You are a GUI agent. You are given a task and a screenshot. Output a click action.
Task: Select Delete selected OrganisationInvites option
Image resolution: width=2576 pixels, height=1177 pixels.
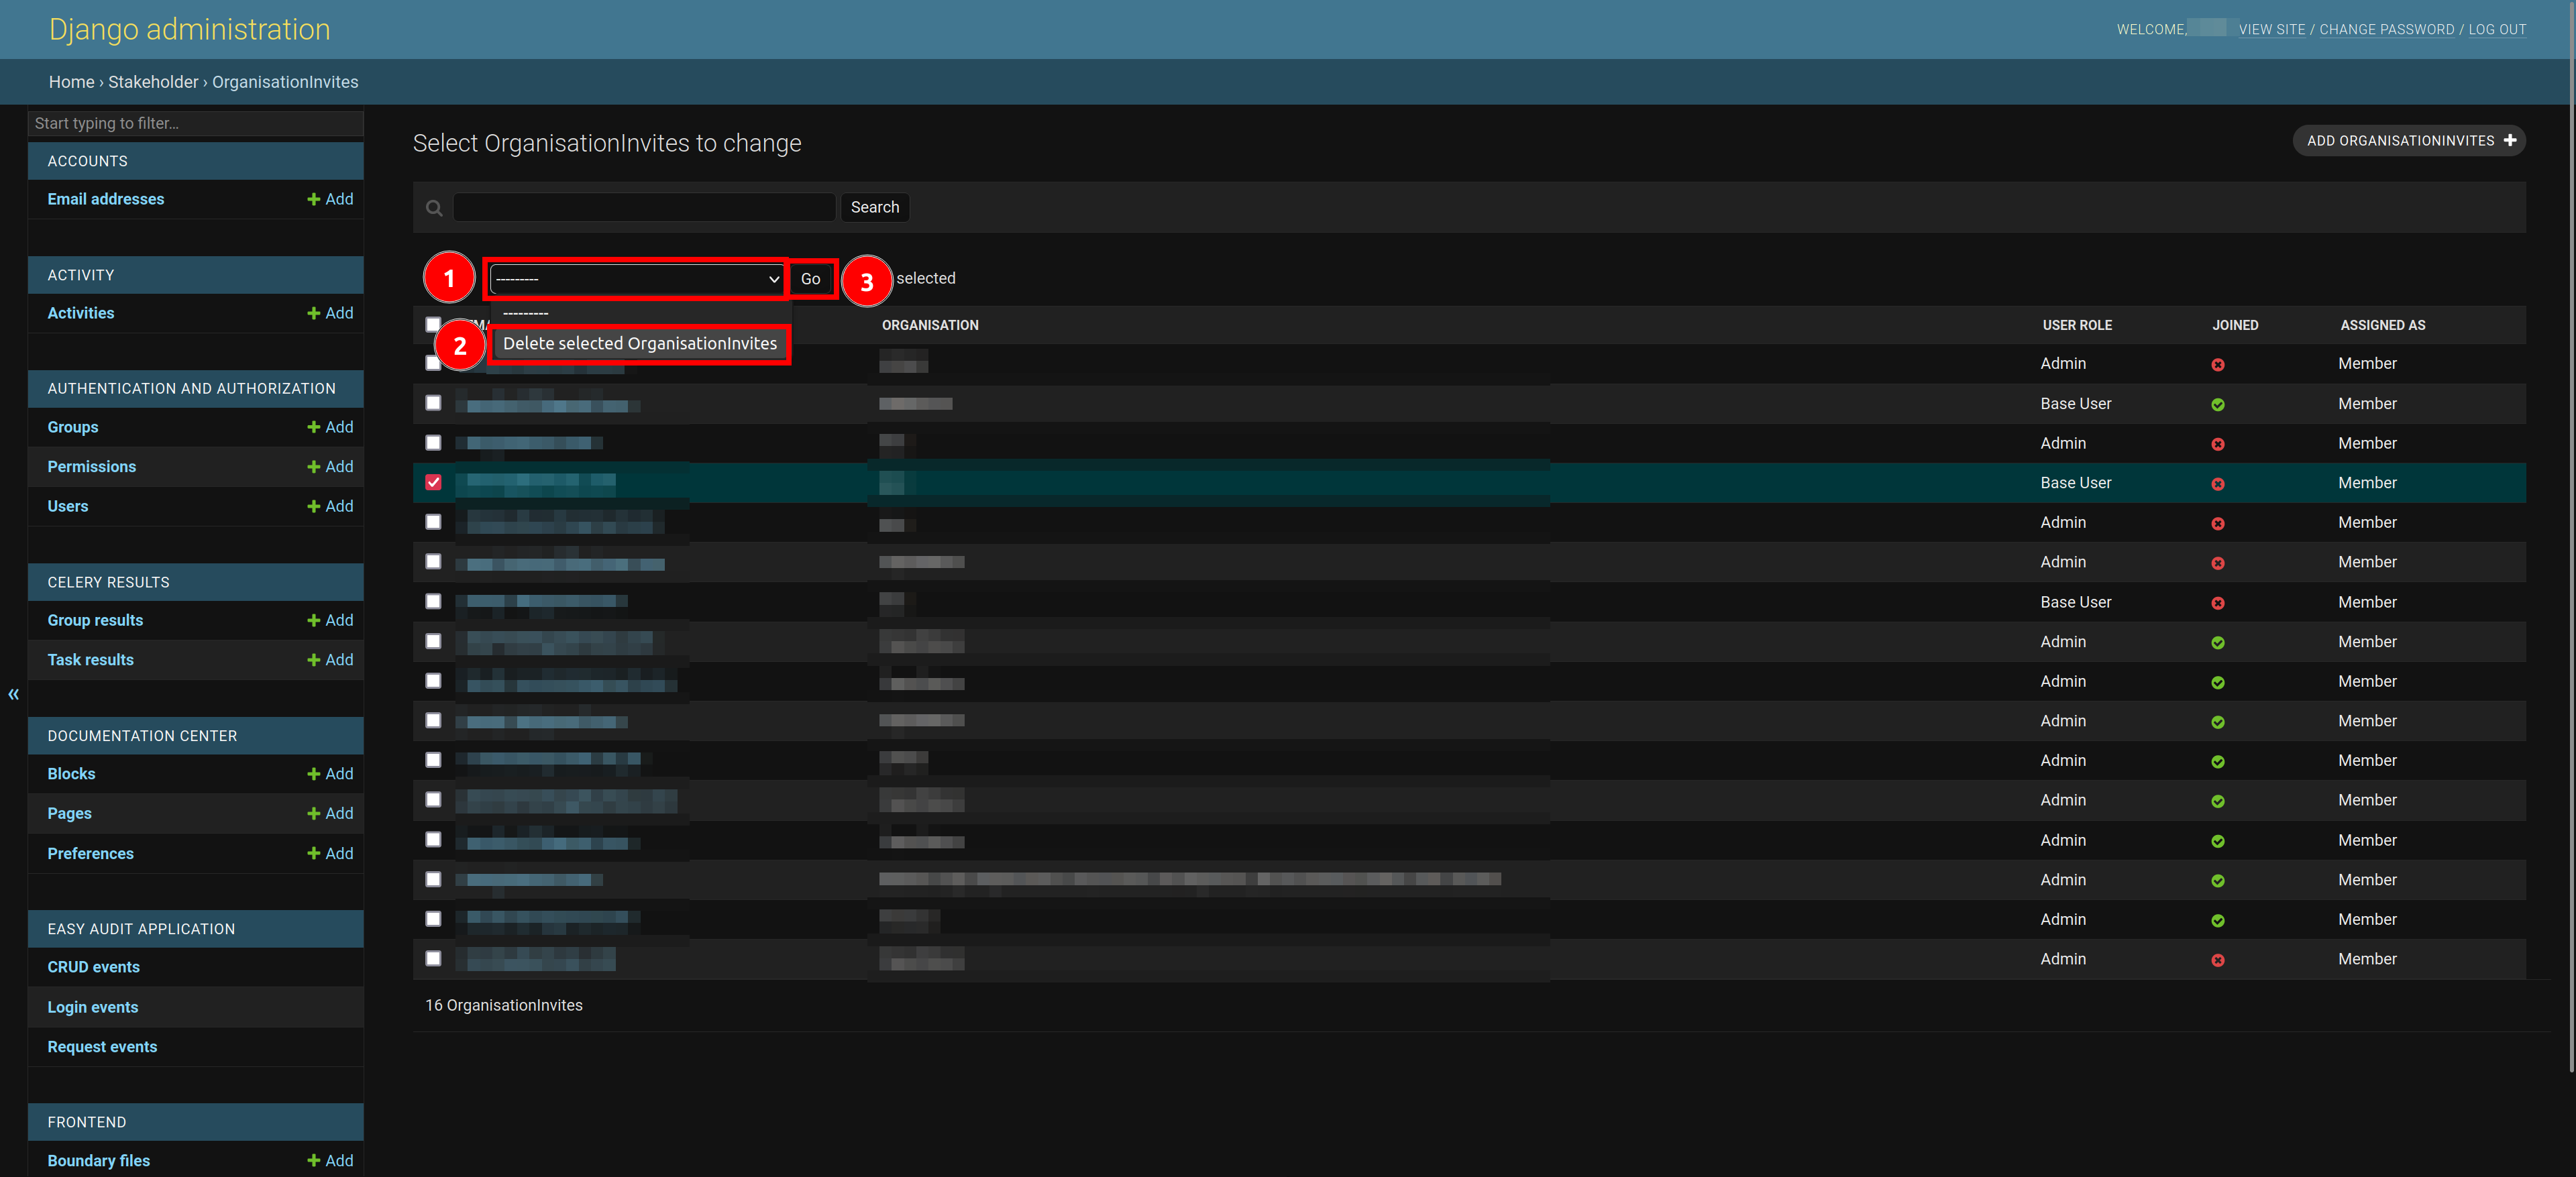(640, 344)
